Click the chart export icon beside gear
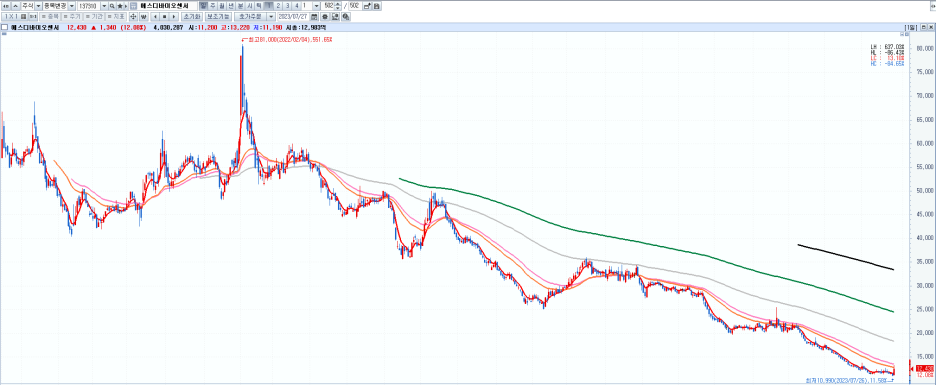The height and width of the screenshot is (385, 936). click(335, 16)
